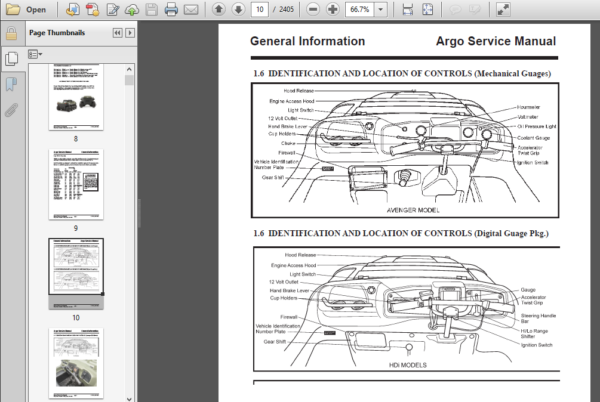Click the thumbnail panel scrollbar thumb
This screenshot has height=402, width=600.
click(129, 80)
